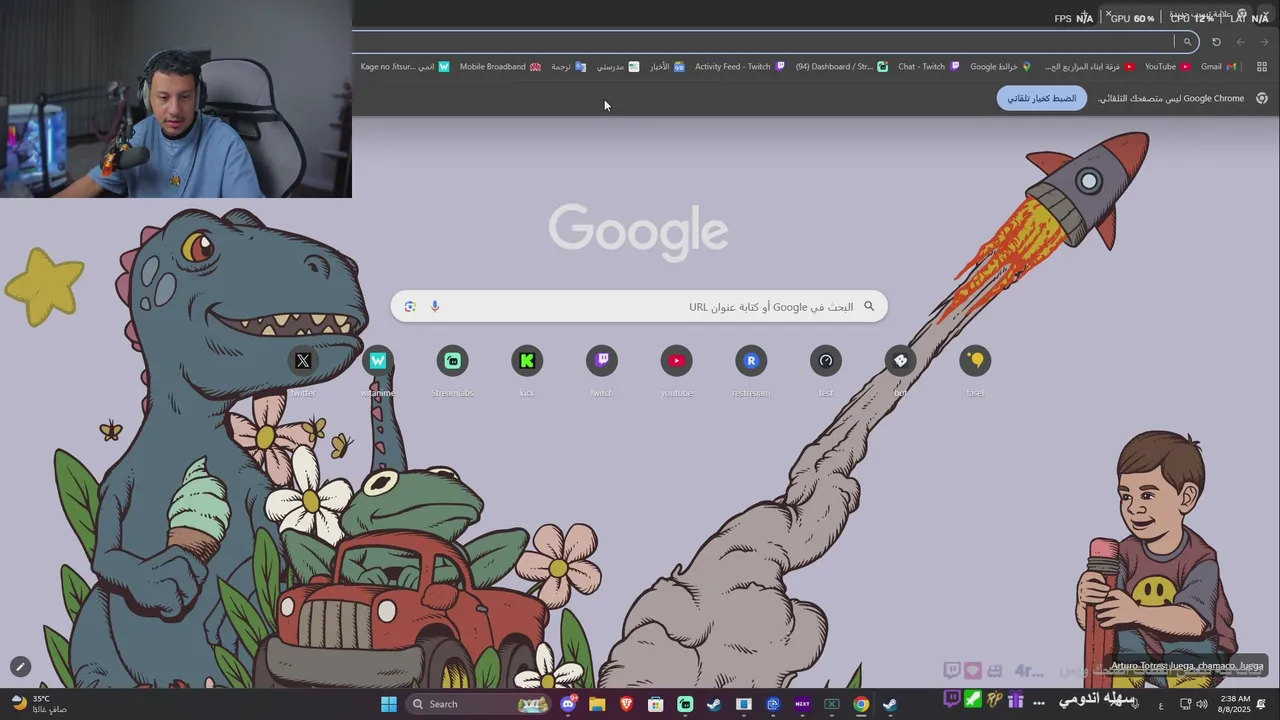Image resolution: width=1280 pixels, height=720 pixels.
Task: Open the YouTube bookmark
Action: click(x=1167, y=67)
